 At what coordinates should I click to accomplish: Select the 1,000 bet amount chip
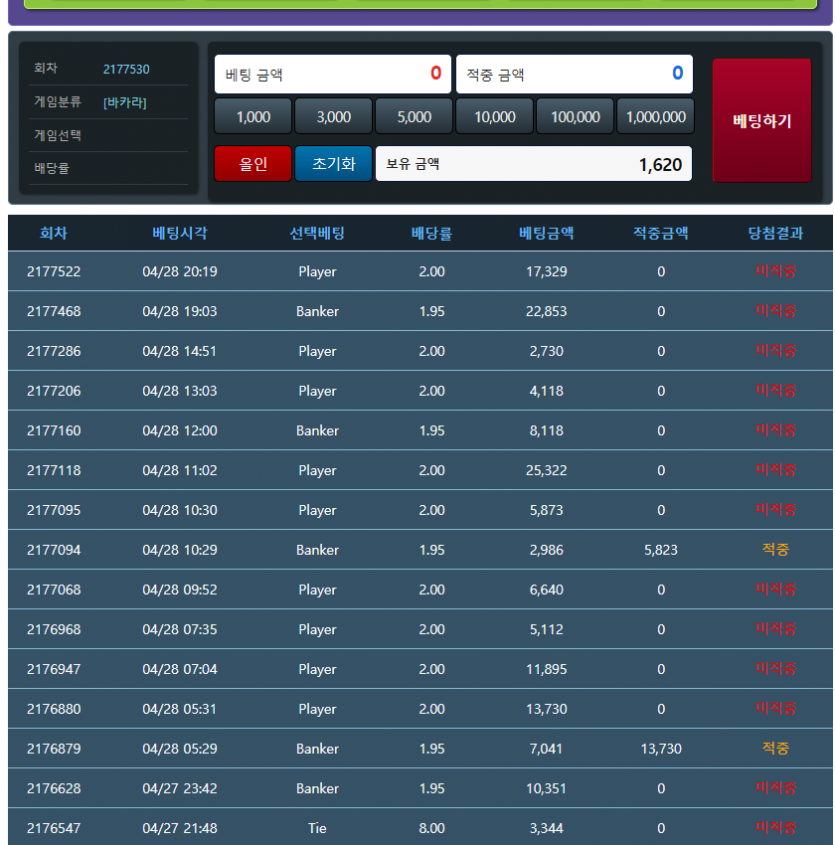(x=253, y=117)
